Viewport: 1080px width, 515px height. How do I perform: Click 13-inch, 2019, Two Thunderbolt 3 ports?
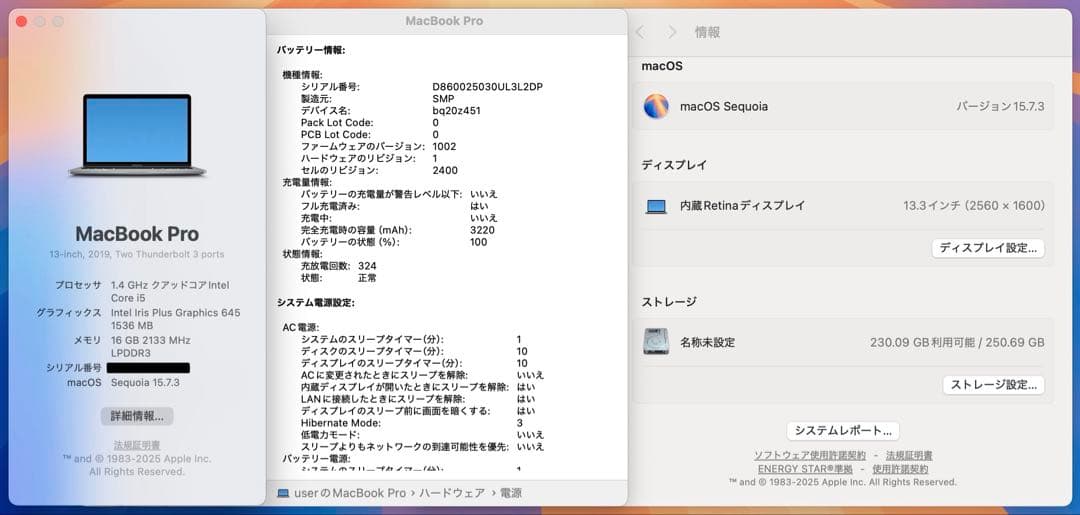tap(136, 254)
